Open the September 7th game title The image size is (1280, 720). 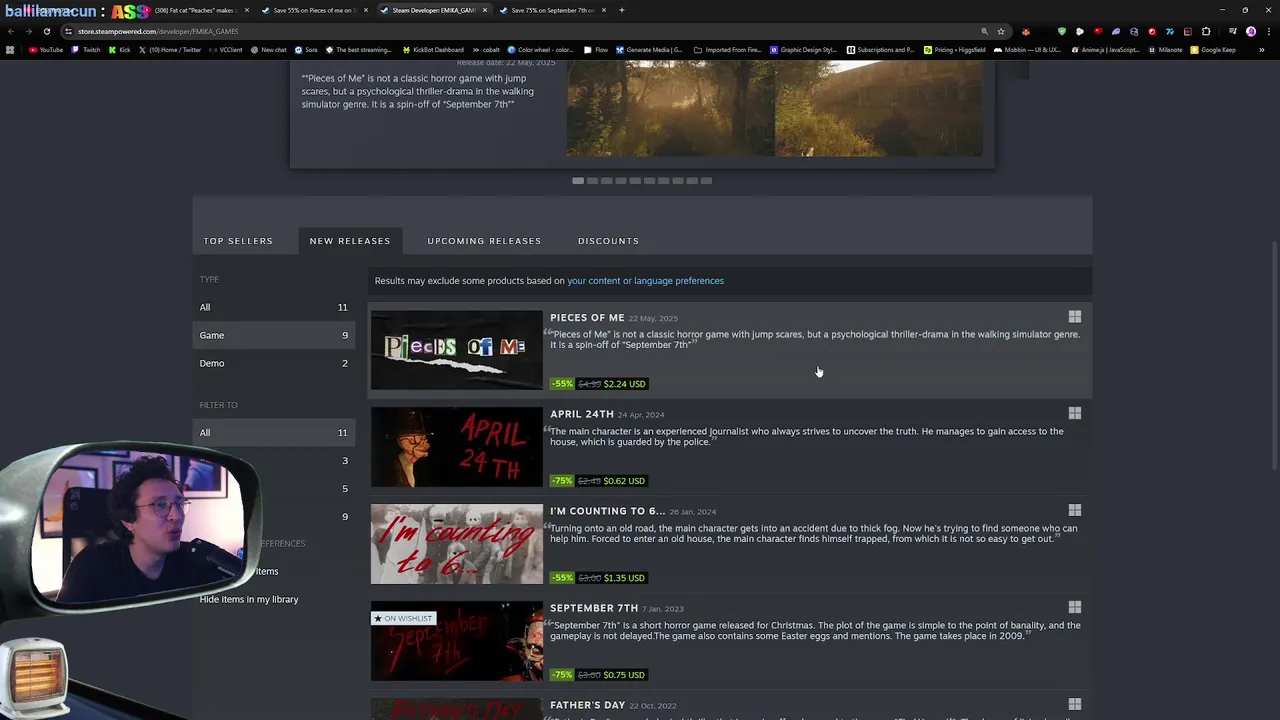coord(594,608)
